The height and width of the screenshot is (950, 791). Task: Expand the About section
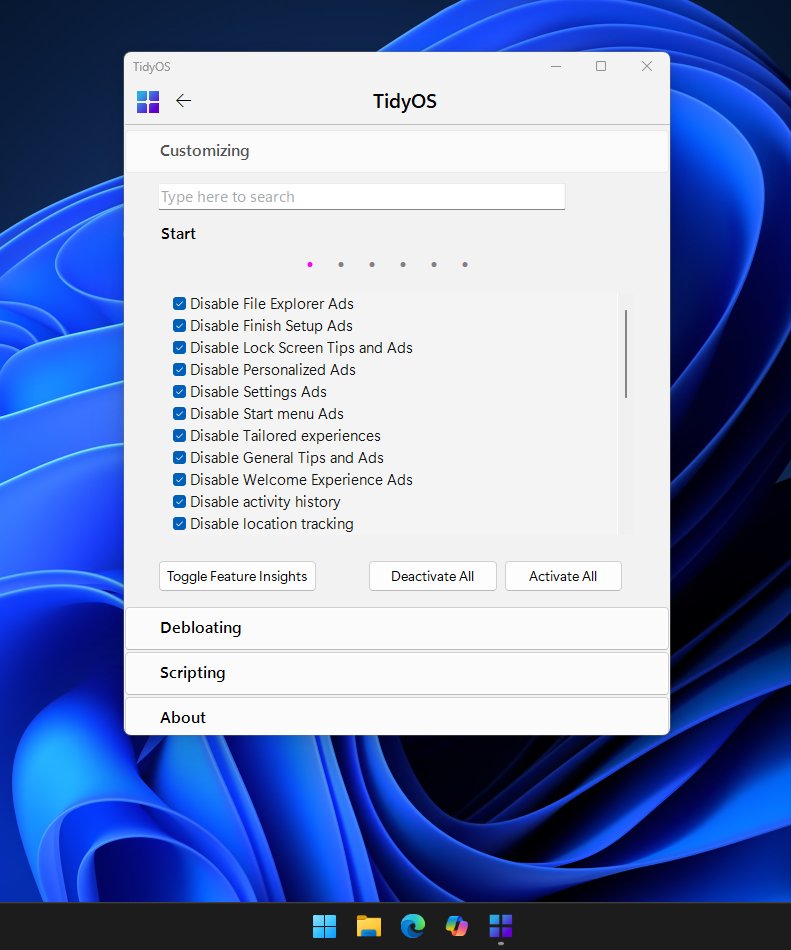pos(397,717)
